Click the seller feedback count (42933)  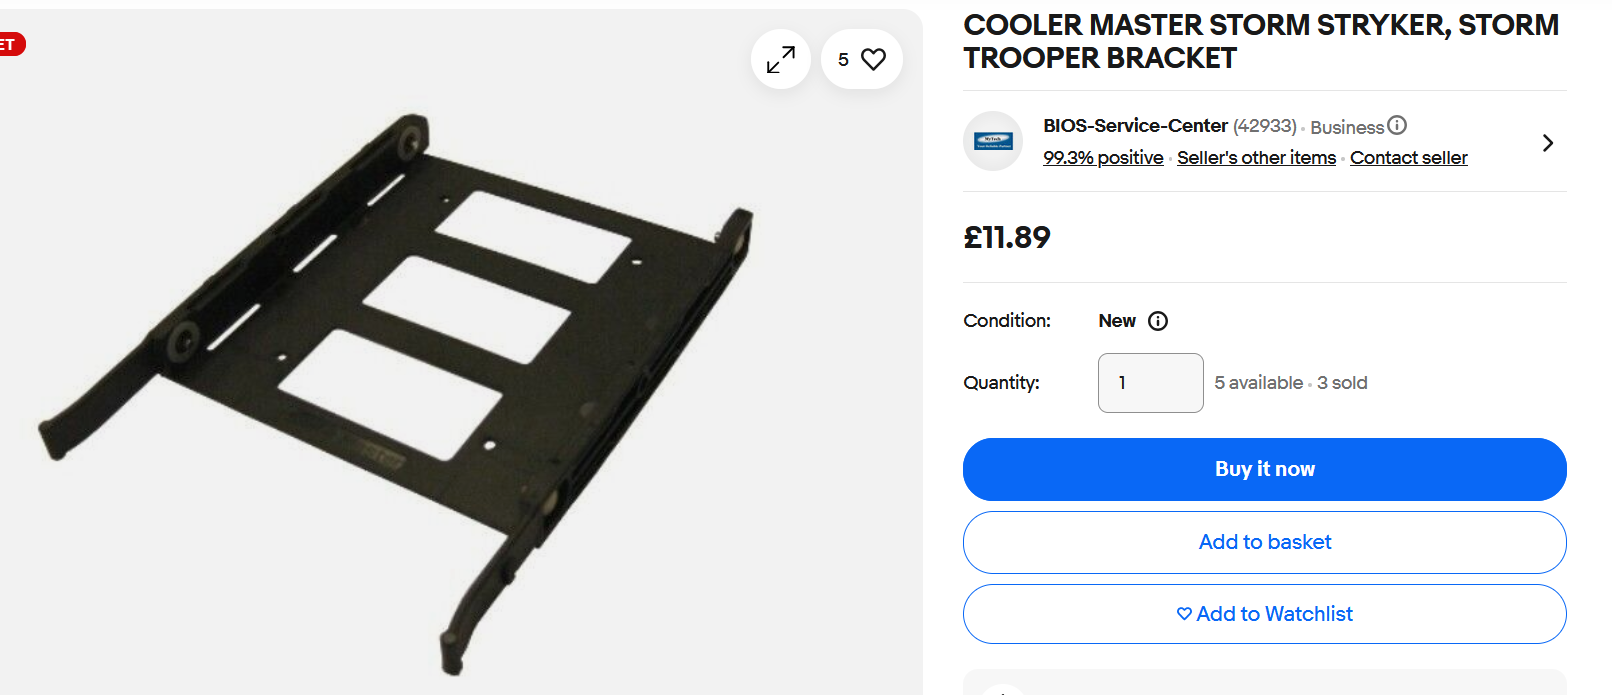point(1264,126)
